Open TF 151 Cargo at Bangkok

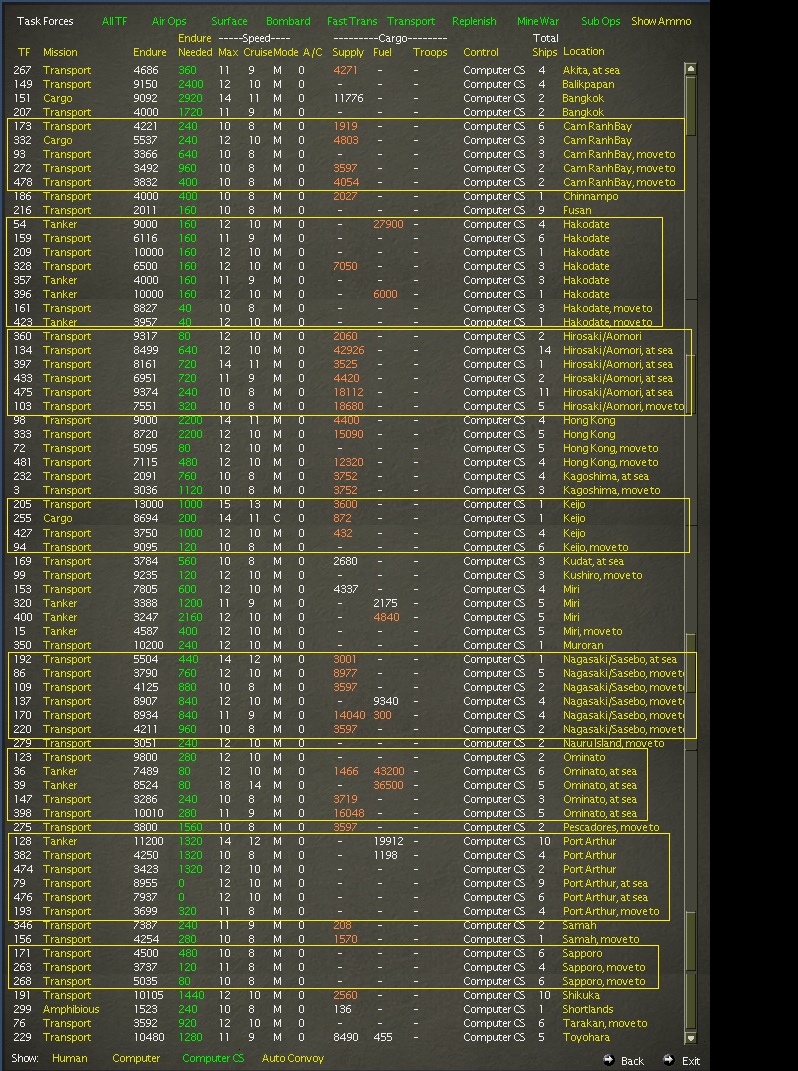point(345,98)
